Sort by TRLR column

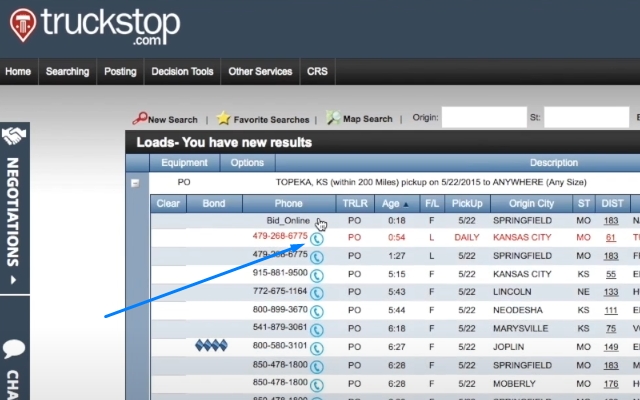click(x=355, y=204)
